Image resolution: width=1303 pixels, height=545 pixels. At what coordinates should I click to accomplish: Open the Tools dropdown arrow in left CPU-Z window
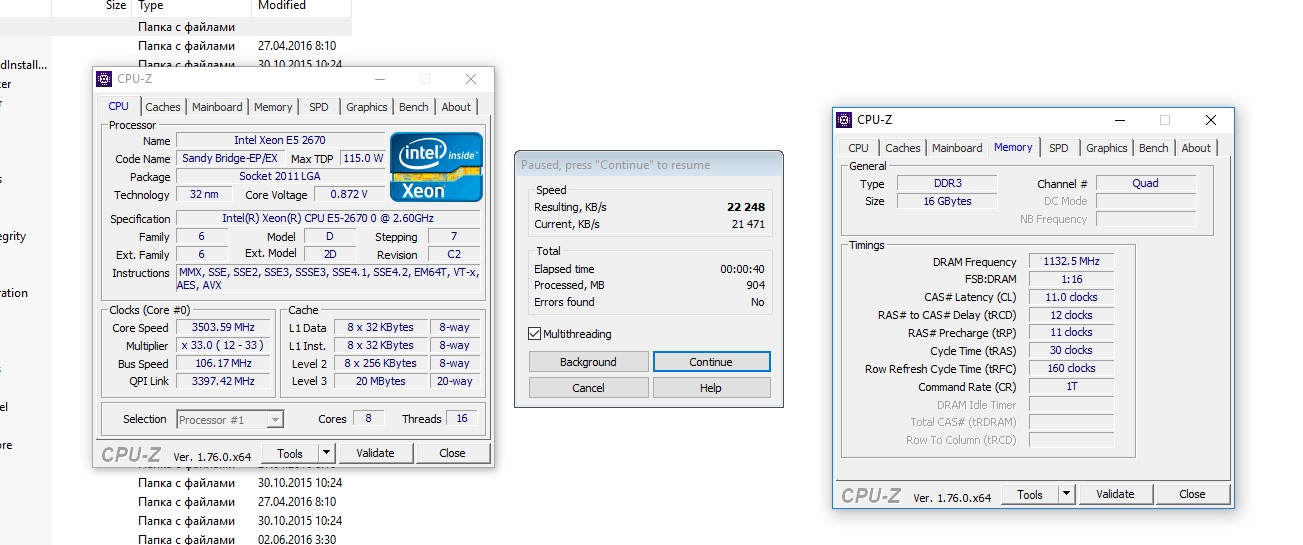(x=327, y=453)
